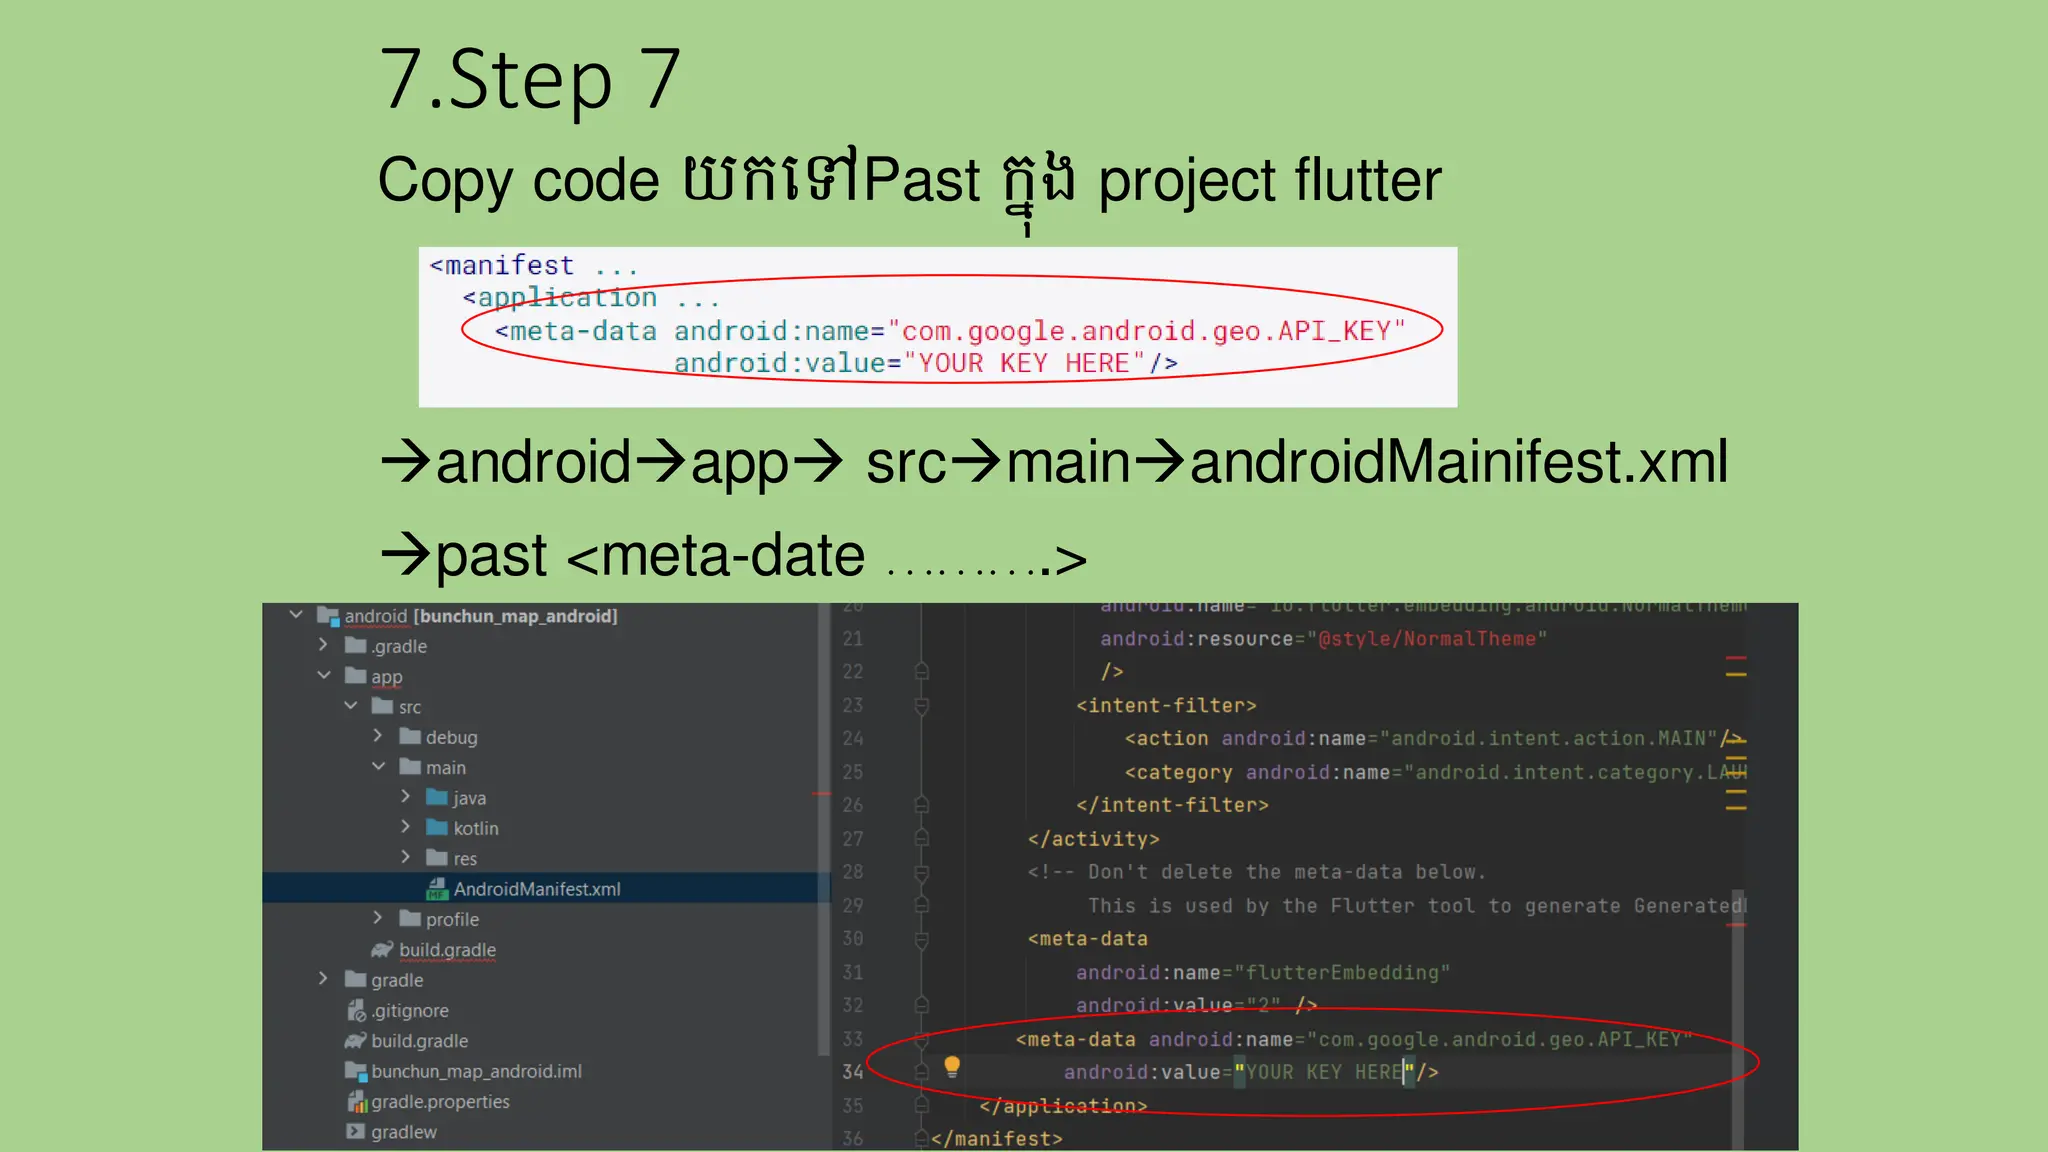
Task: Click the gradle.properties file icon
Action: point(356,1101)
